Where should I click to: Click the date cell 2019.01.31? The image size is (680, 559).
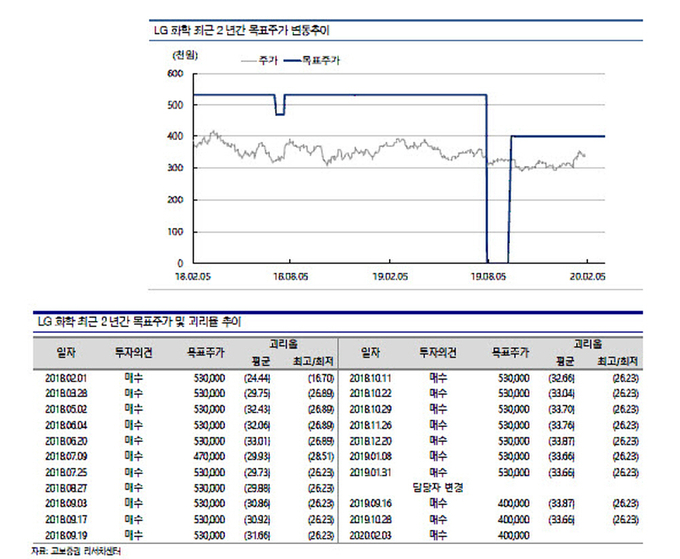[370, 472]
